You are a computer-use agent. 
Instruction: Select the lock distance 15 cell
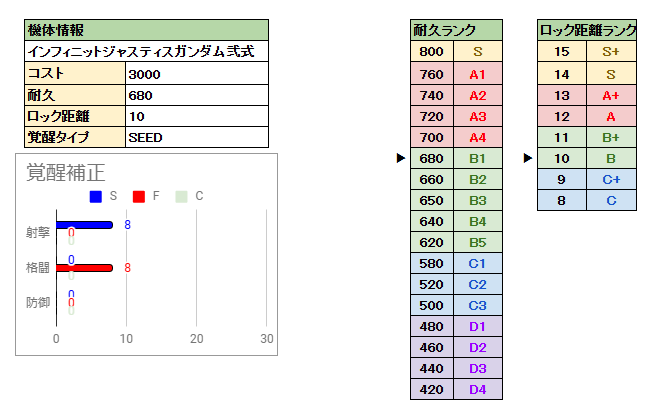tap(562, 51)
